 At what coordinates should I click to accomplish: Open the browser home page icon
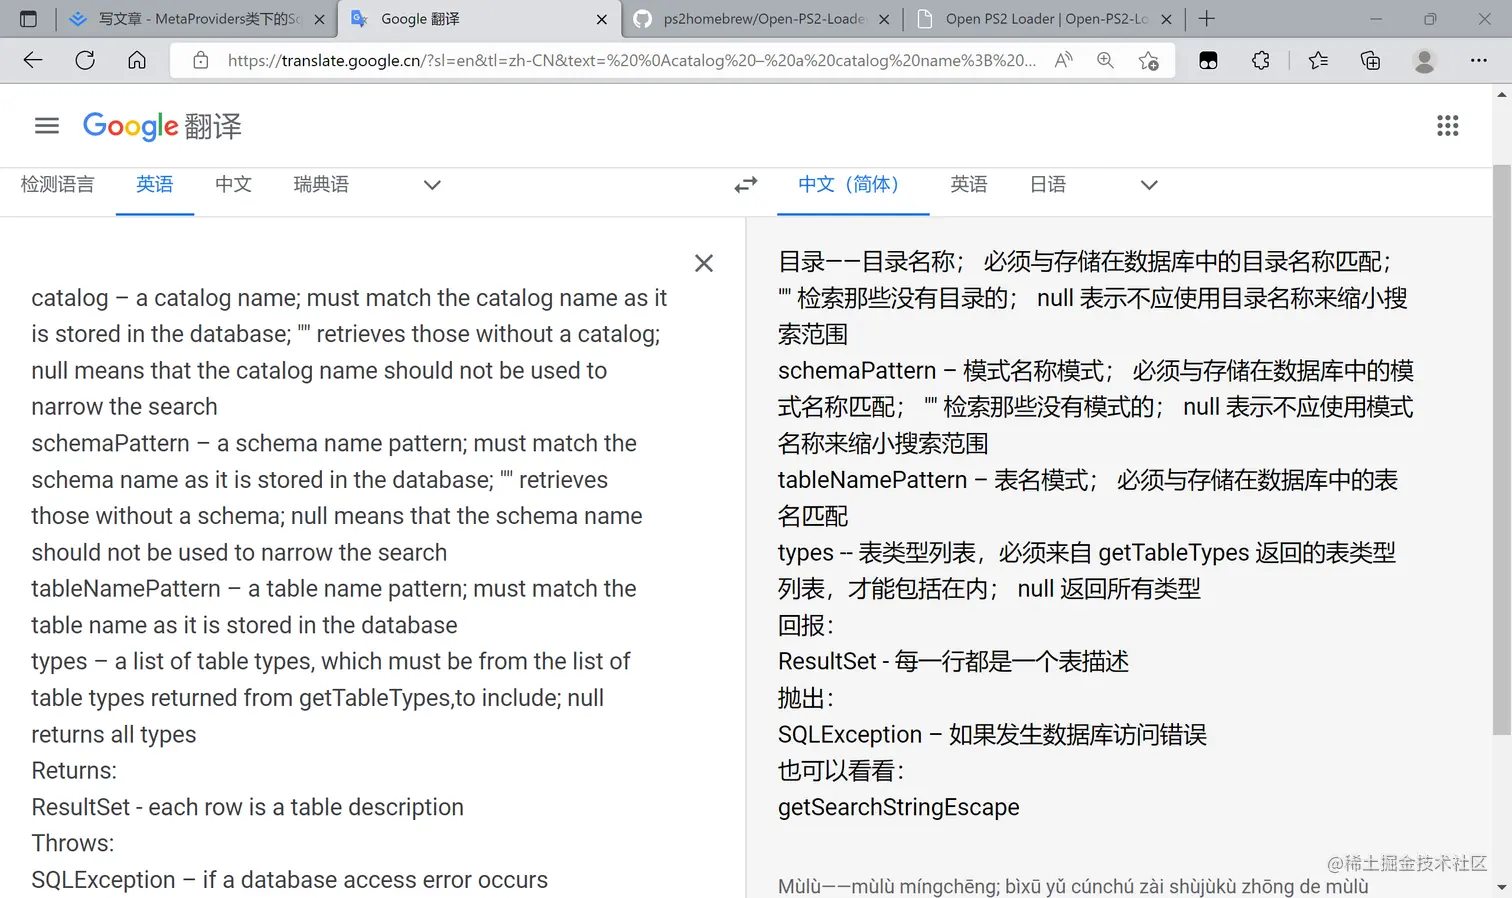pyautogui.click(x=137, y=60)
